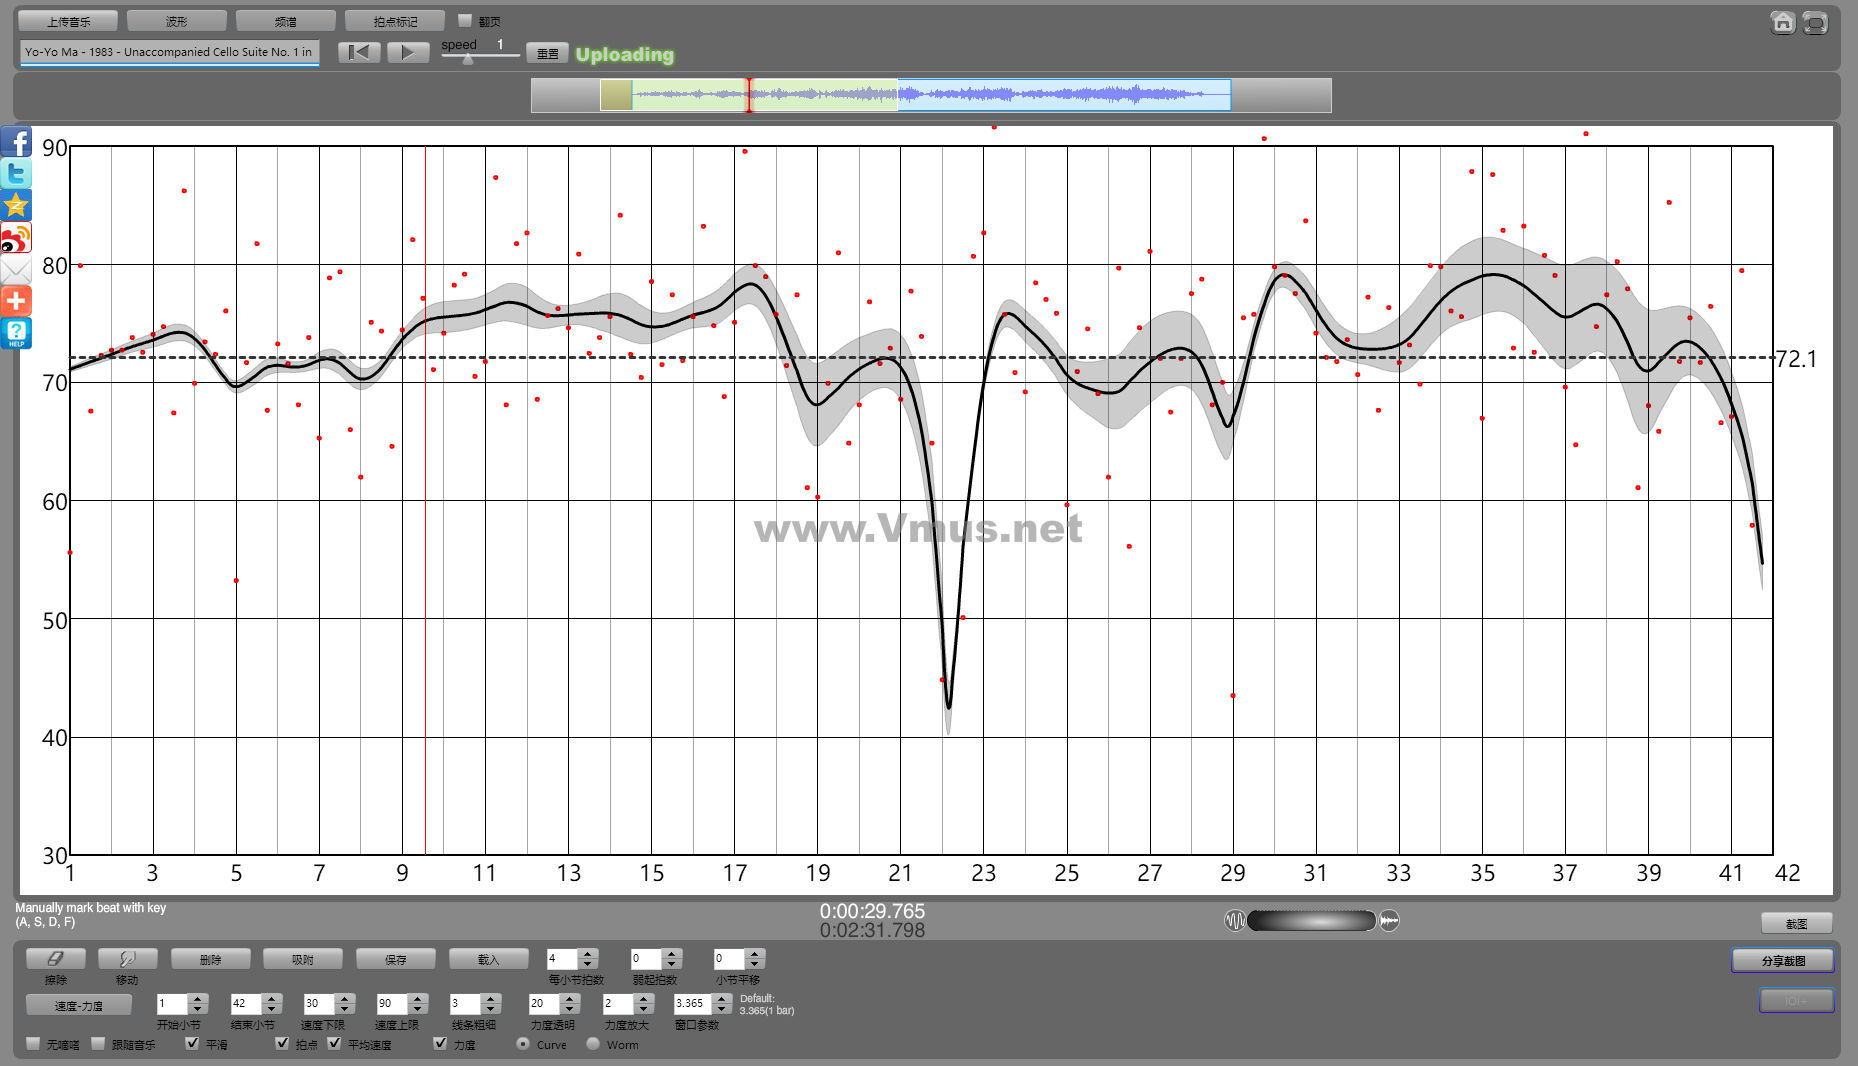Open the blue Help icon
This screenshot has height=1066, width=1858.
(x=16, y=333)
